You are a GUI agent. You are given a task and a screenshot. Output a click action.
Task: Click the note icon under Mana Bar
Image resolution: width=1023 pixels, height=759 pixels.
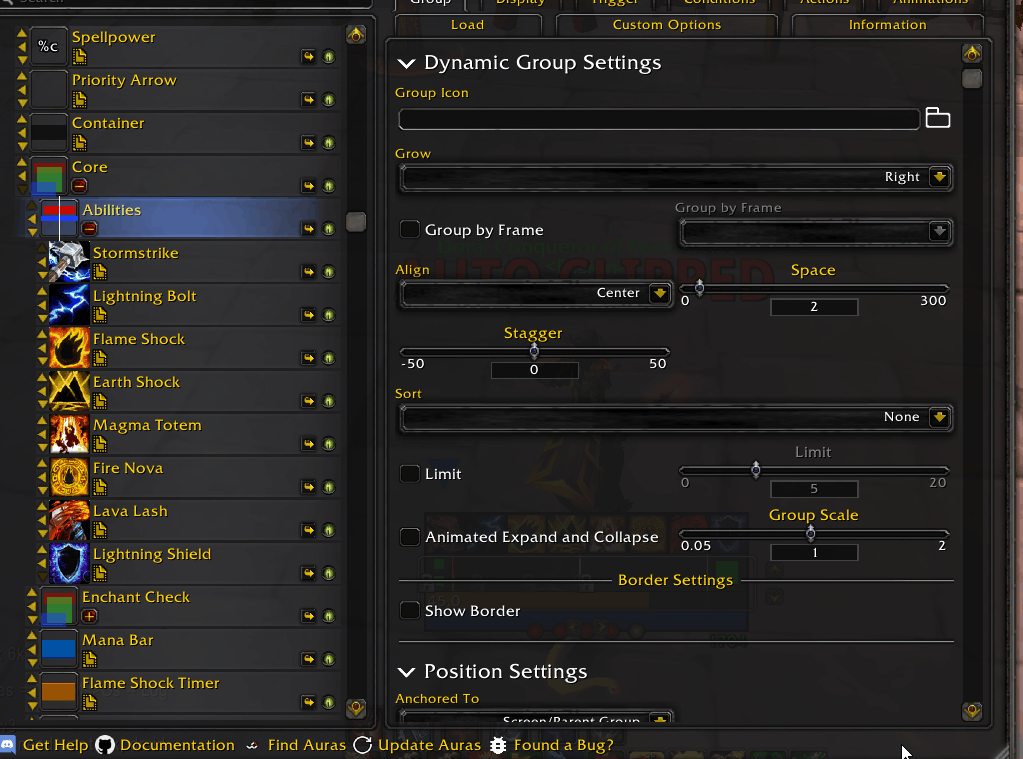90,659
